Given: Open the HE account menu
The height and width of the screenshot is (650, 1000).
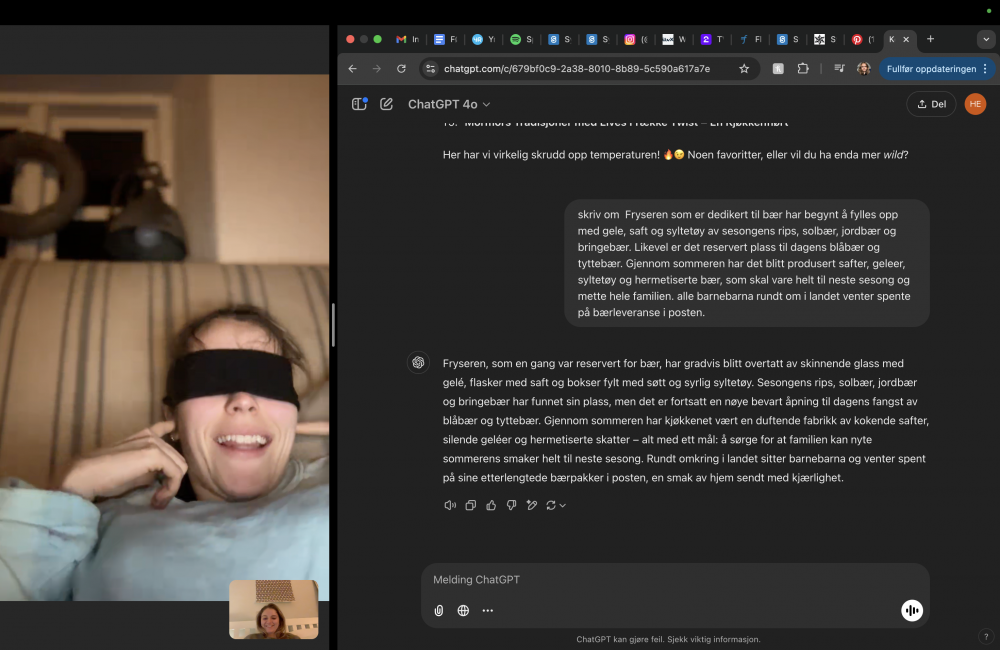Looking at the screenshot, I should click(x=975, y=104).
